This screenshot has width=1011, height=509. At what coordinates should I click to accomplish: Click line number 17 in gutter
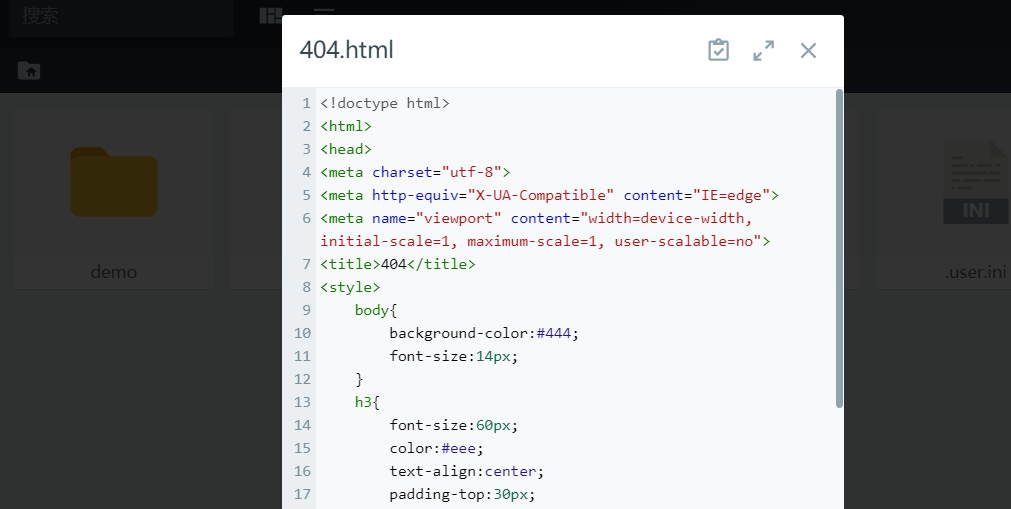click(x=302, y=494)
